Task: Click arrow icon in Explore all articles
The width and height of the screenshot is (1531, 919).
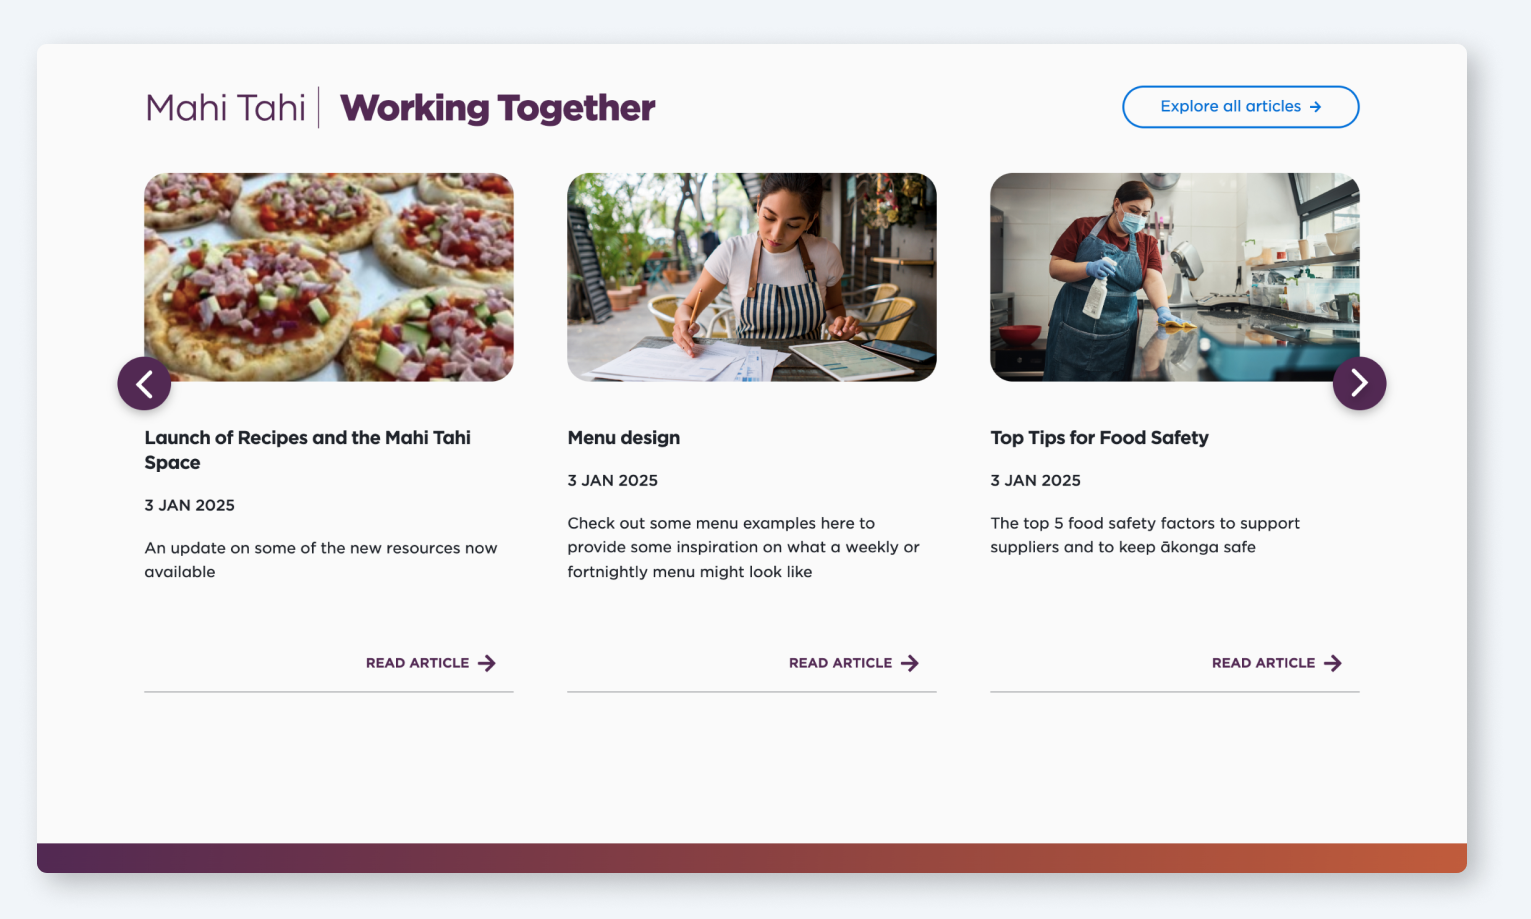Action: (1315, 107)
